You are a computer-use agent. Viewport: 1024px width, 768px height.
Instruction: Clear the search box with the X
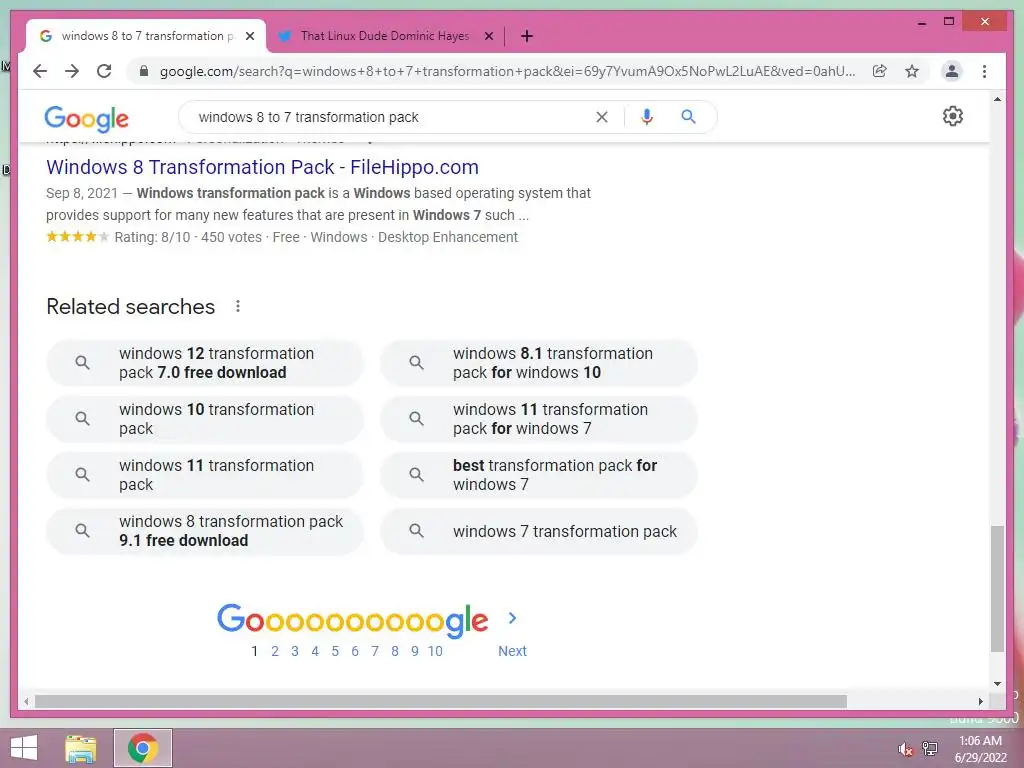pos(601,117)
